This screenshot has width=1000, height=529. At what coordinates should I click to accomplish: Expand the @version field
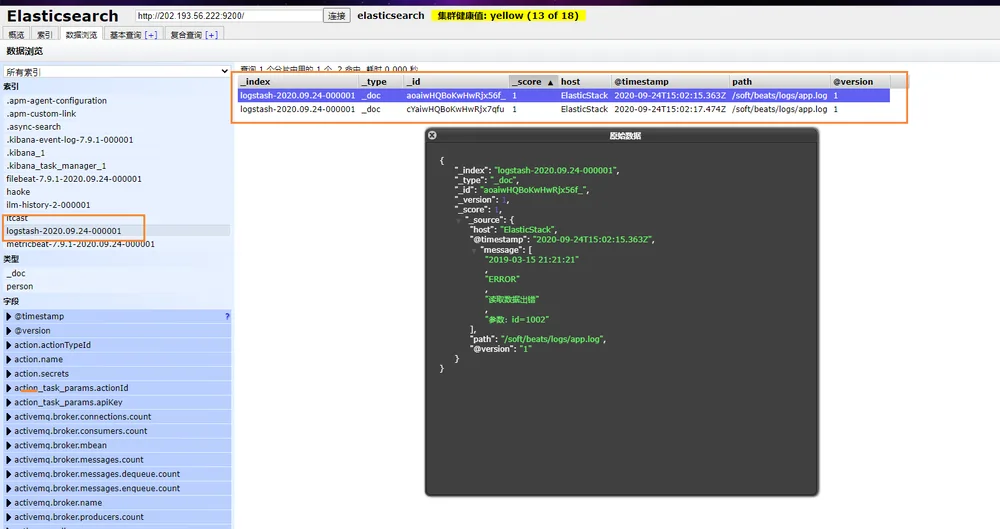click(x=9, y=331)
